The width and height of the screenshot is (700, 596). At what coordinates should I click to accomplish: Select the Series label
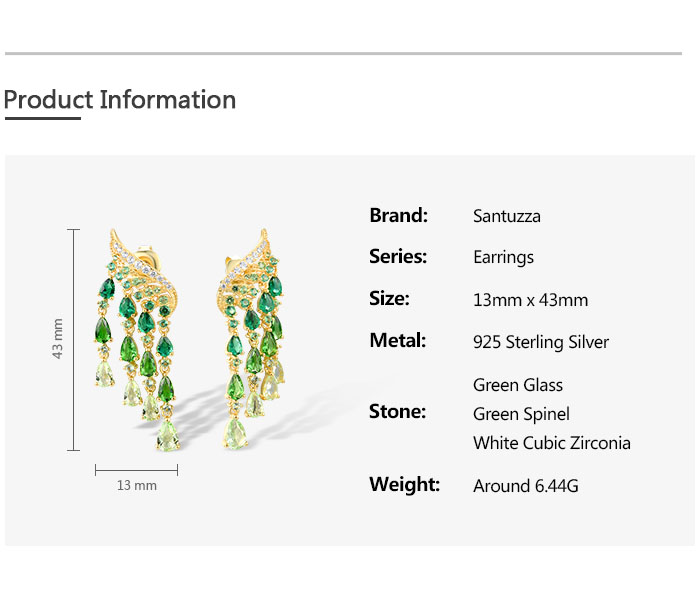[398, 257]
